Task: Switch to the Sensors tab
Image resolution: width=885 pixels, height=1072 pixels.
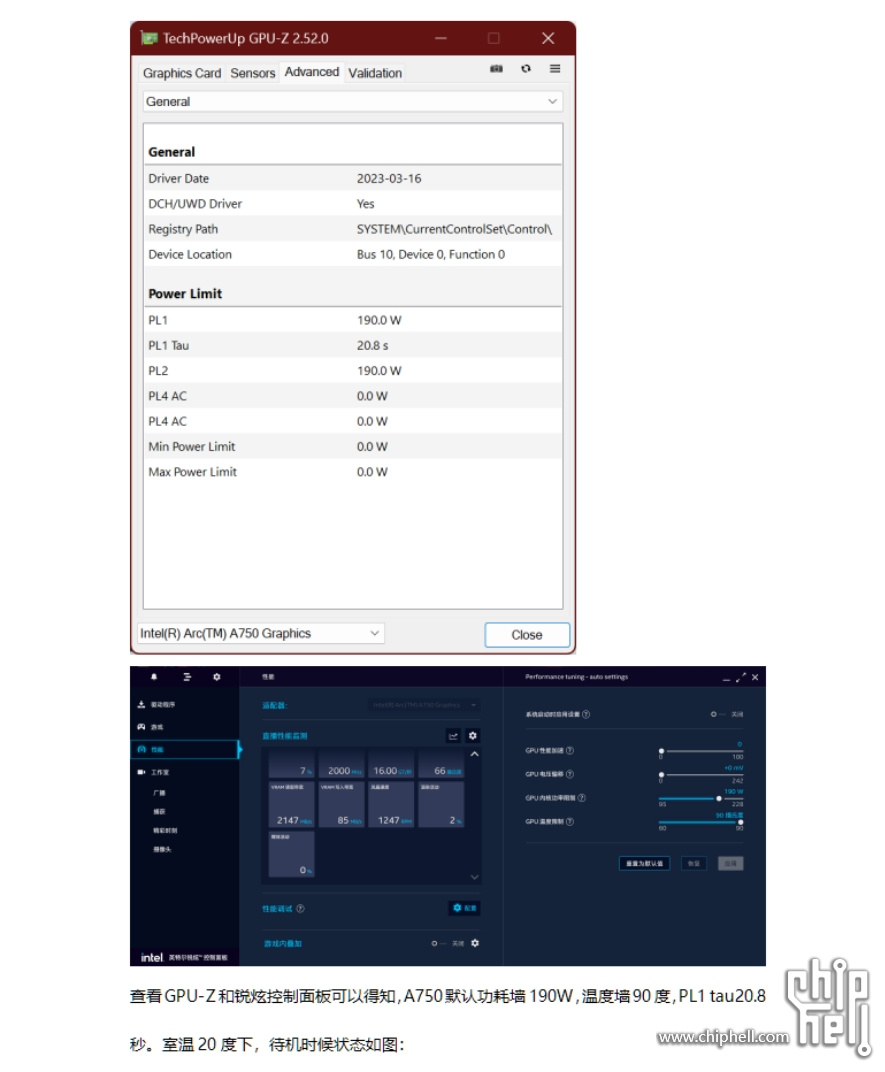Action: pyautogui.click(x=252, y=73)
